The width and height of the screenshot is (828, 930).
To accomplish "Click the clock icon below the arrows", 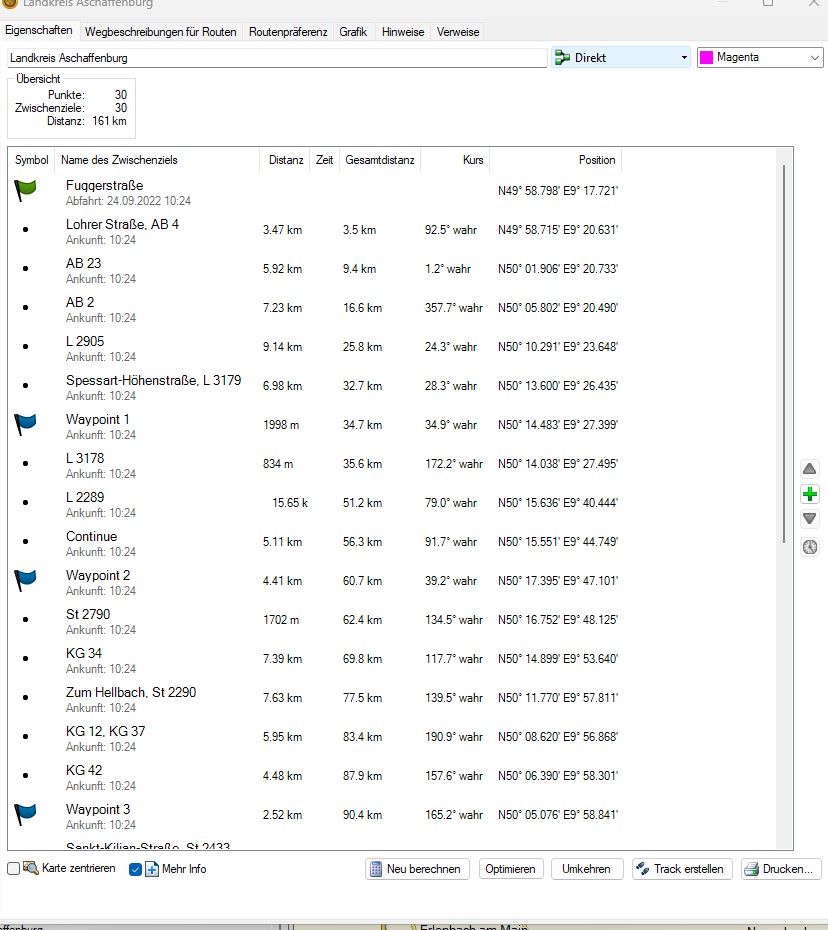I will 810,546.
